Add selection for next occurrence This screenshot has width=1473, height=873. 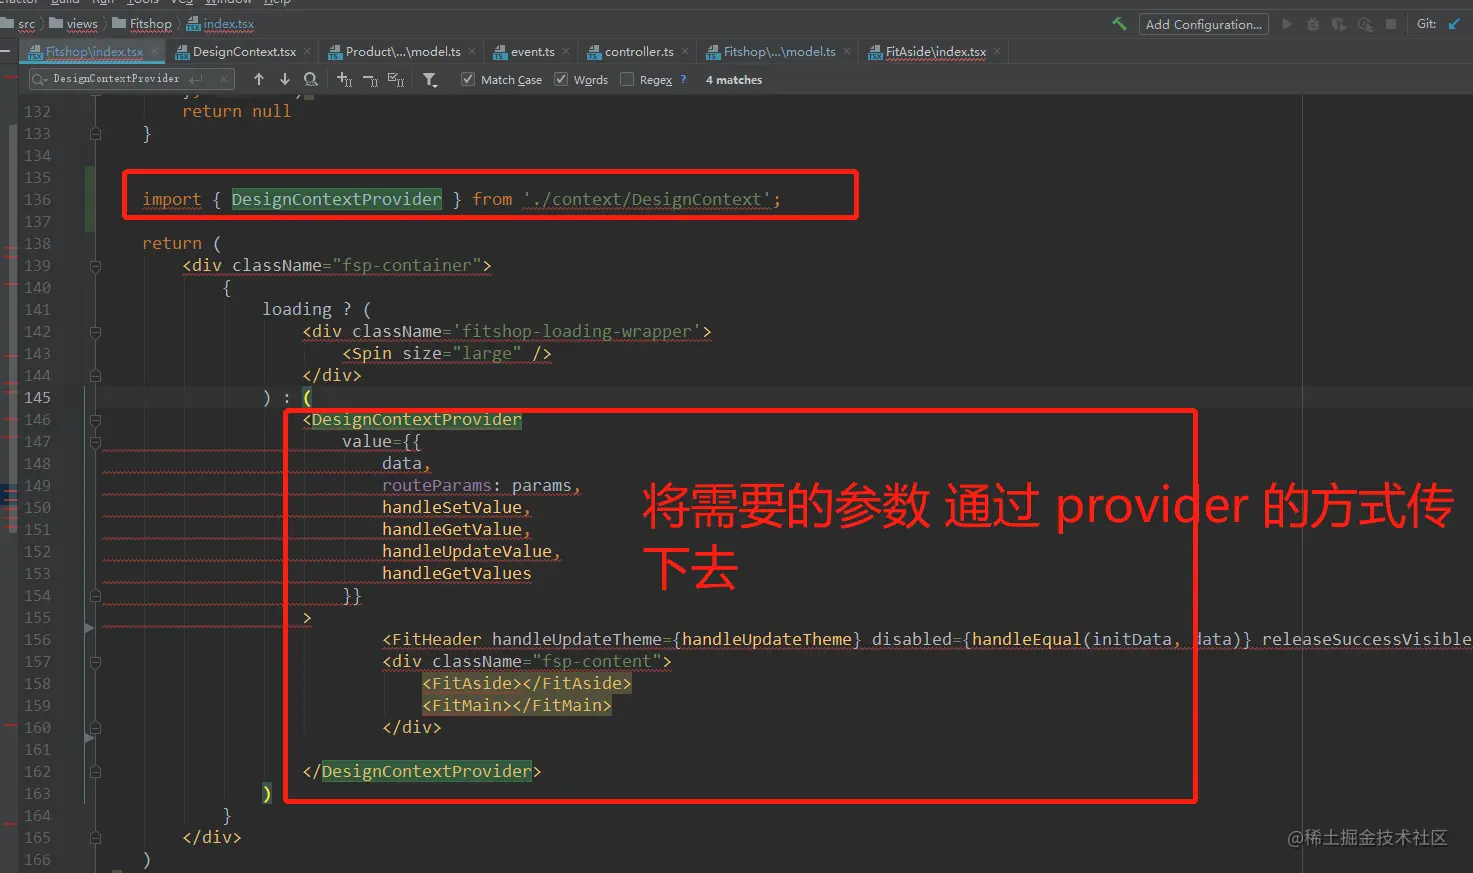[344, 79]
